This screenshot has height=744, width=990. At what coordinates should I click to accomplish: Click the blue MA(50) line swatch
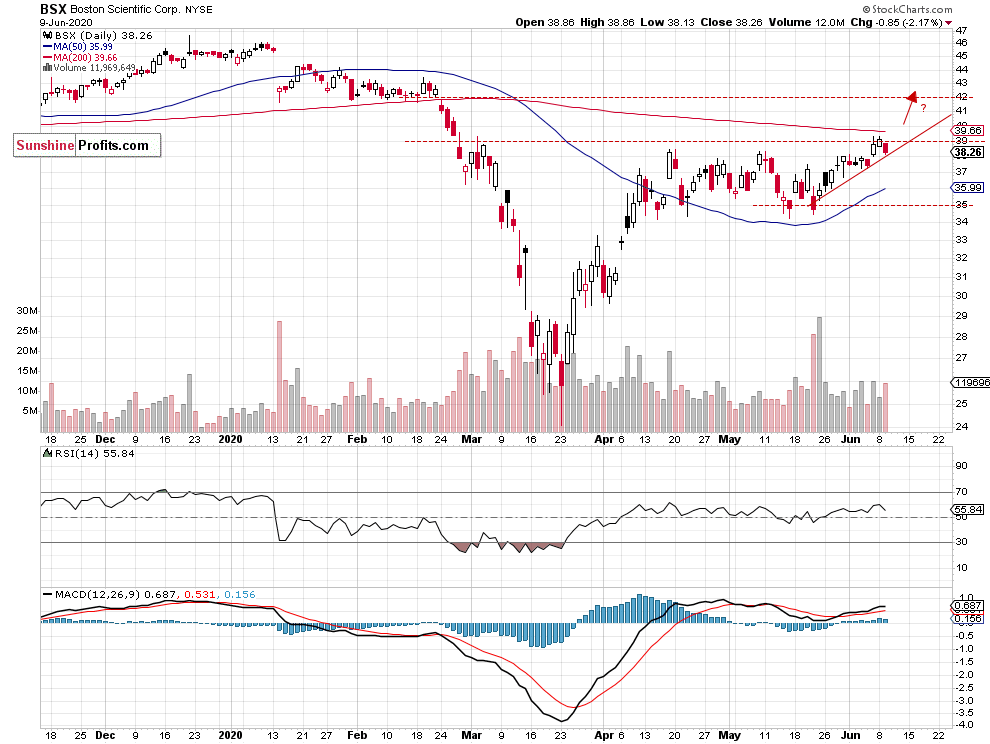tap(47, 47)
